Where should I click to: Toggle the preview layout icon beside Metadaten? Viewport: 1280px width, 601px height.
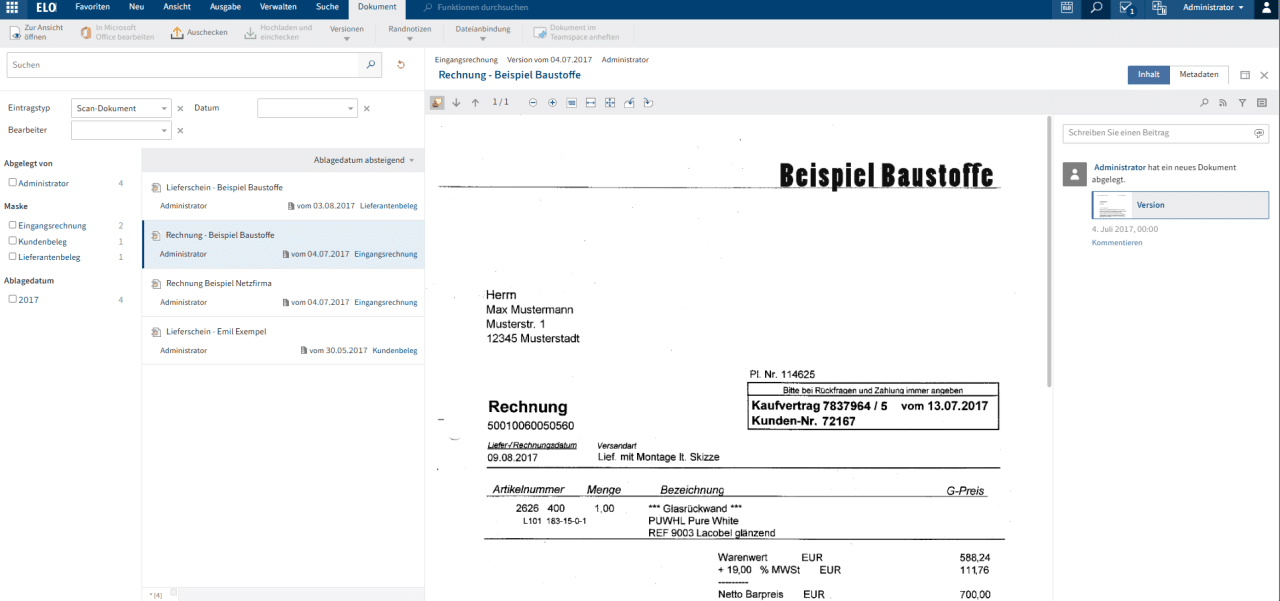[x=1245, y=75]
